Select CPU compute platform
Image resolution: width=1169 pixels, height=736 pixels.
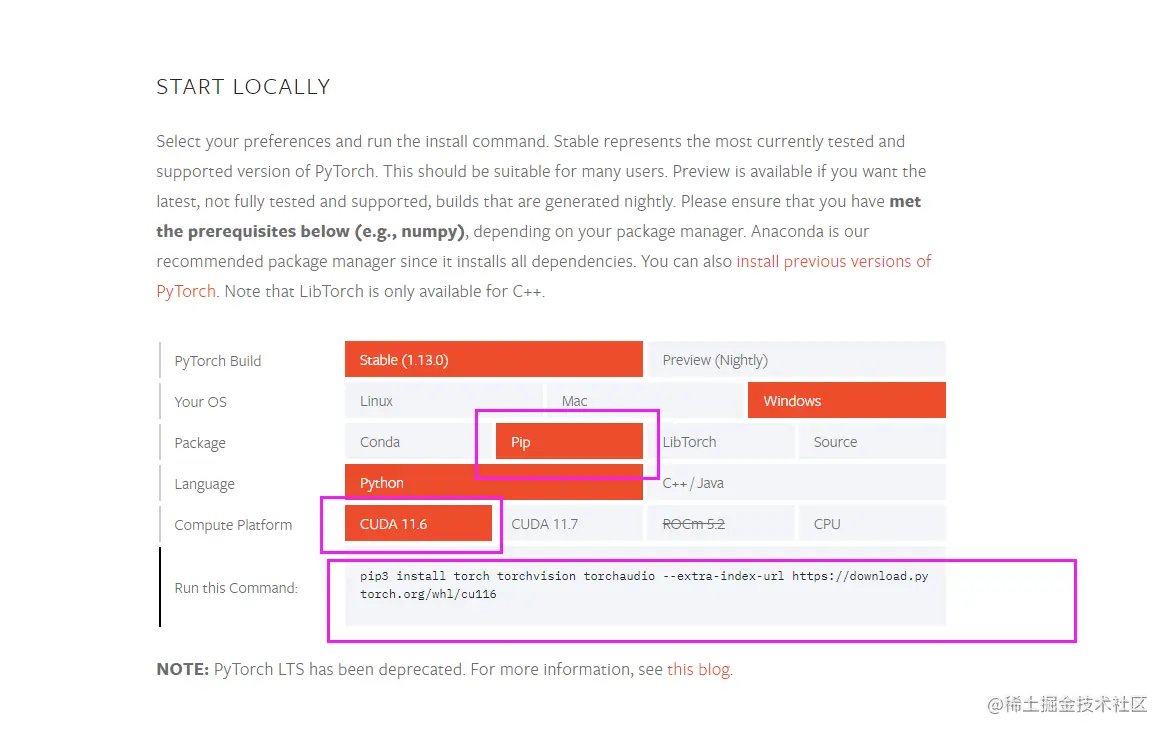[872, 523]
